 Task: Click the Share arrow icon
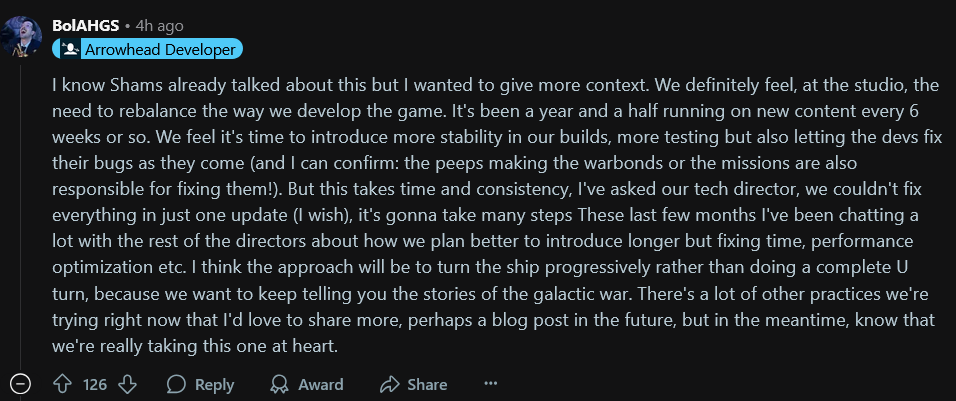click(389, 384)
